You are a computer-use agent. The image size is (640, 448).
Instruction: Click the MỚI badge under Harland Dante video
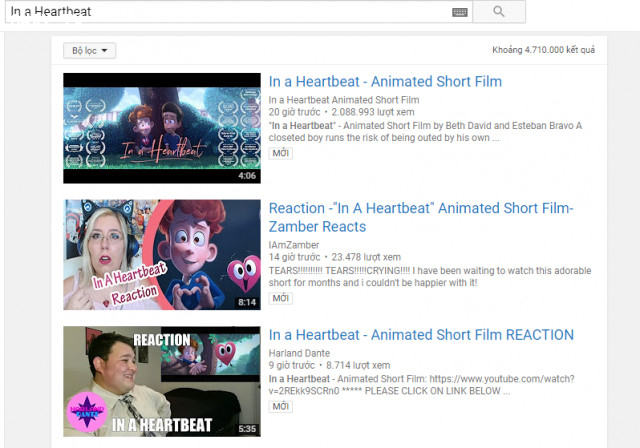tap(280, 406)
